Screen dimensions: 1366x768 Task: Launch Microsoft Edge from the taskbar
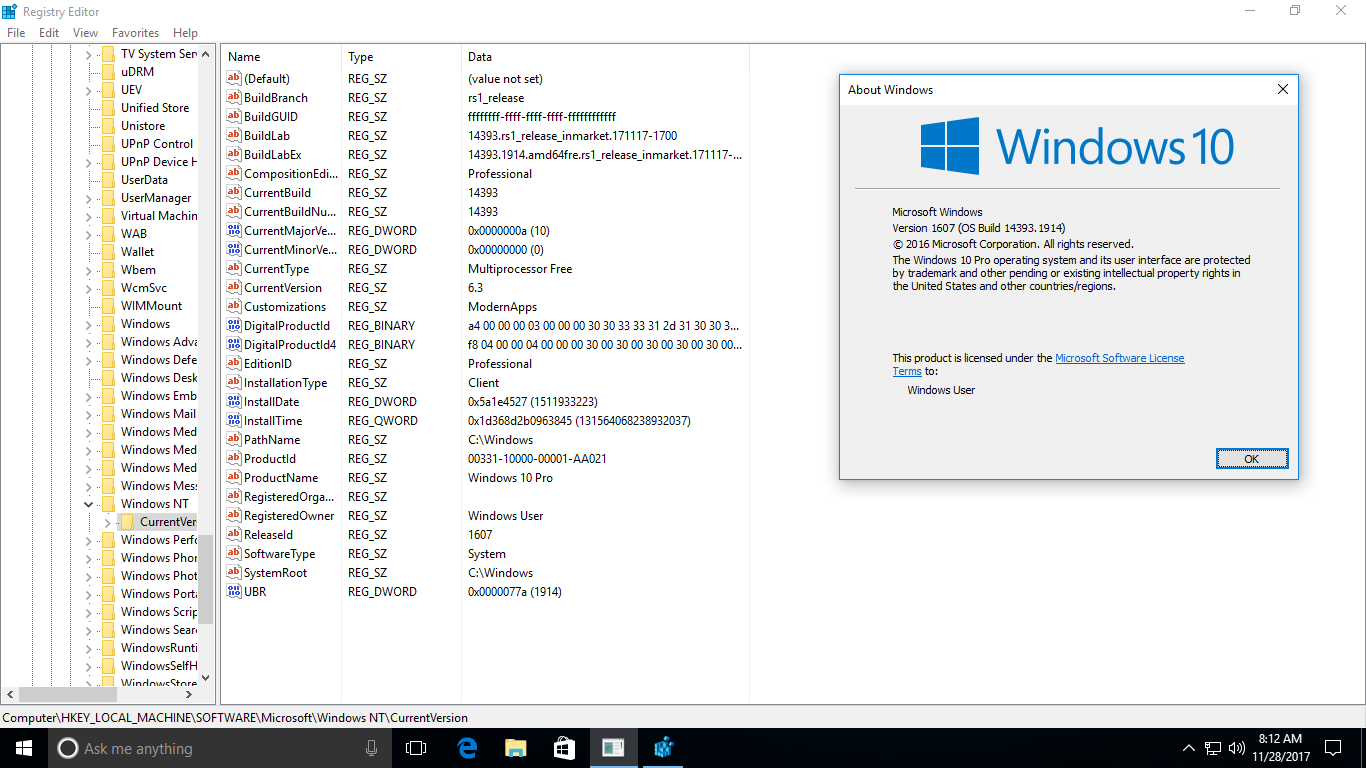click(x=467, y=748)
